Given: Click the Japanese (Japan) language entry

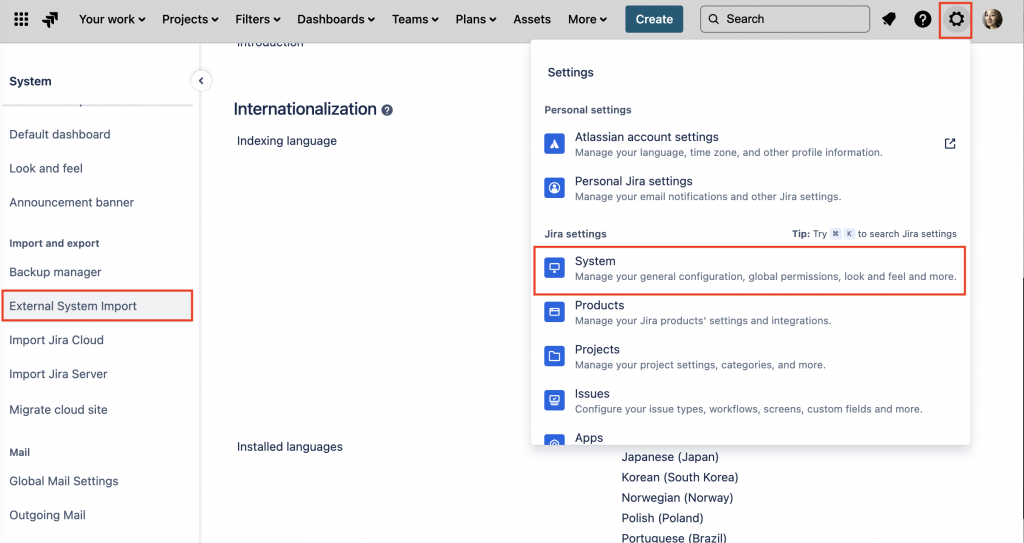Looking at the screenshot, I should pos(669,457).
